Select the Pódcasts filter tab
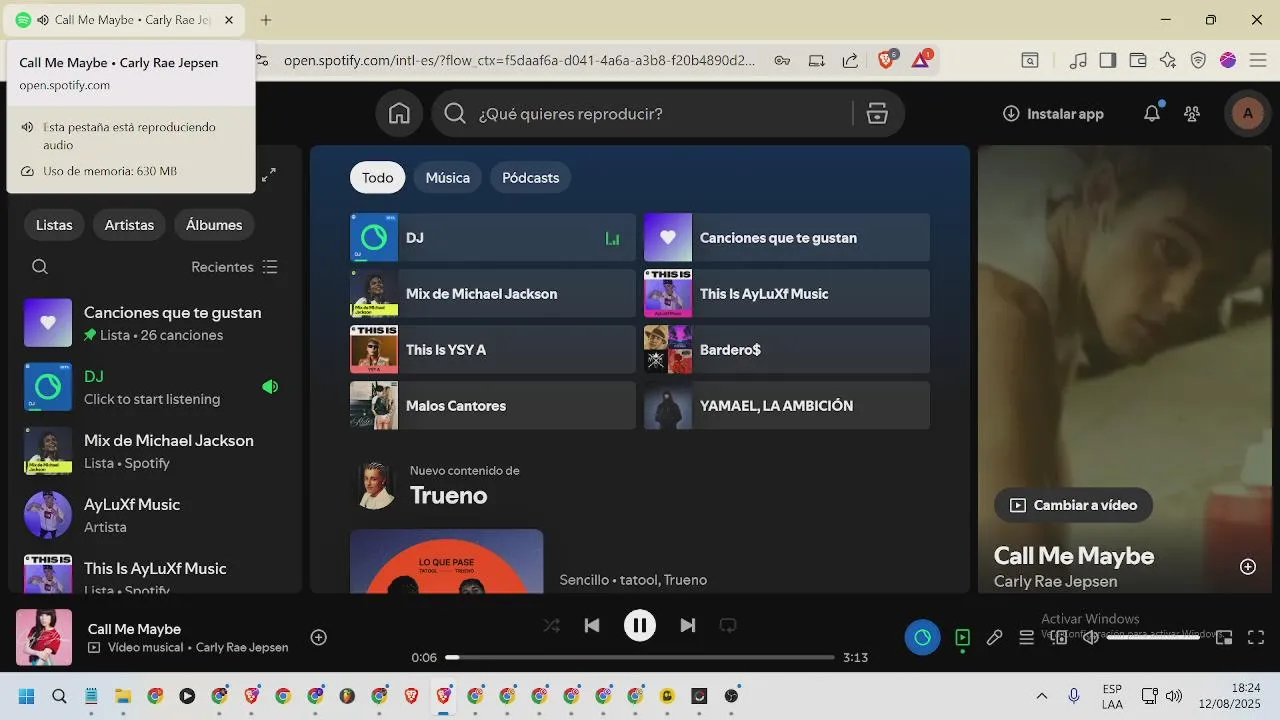The image size is (1280, 720). click(531, 177)
